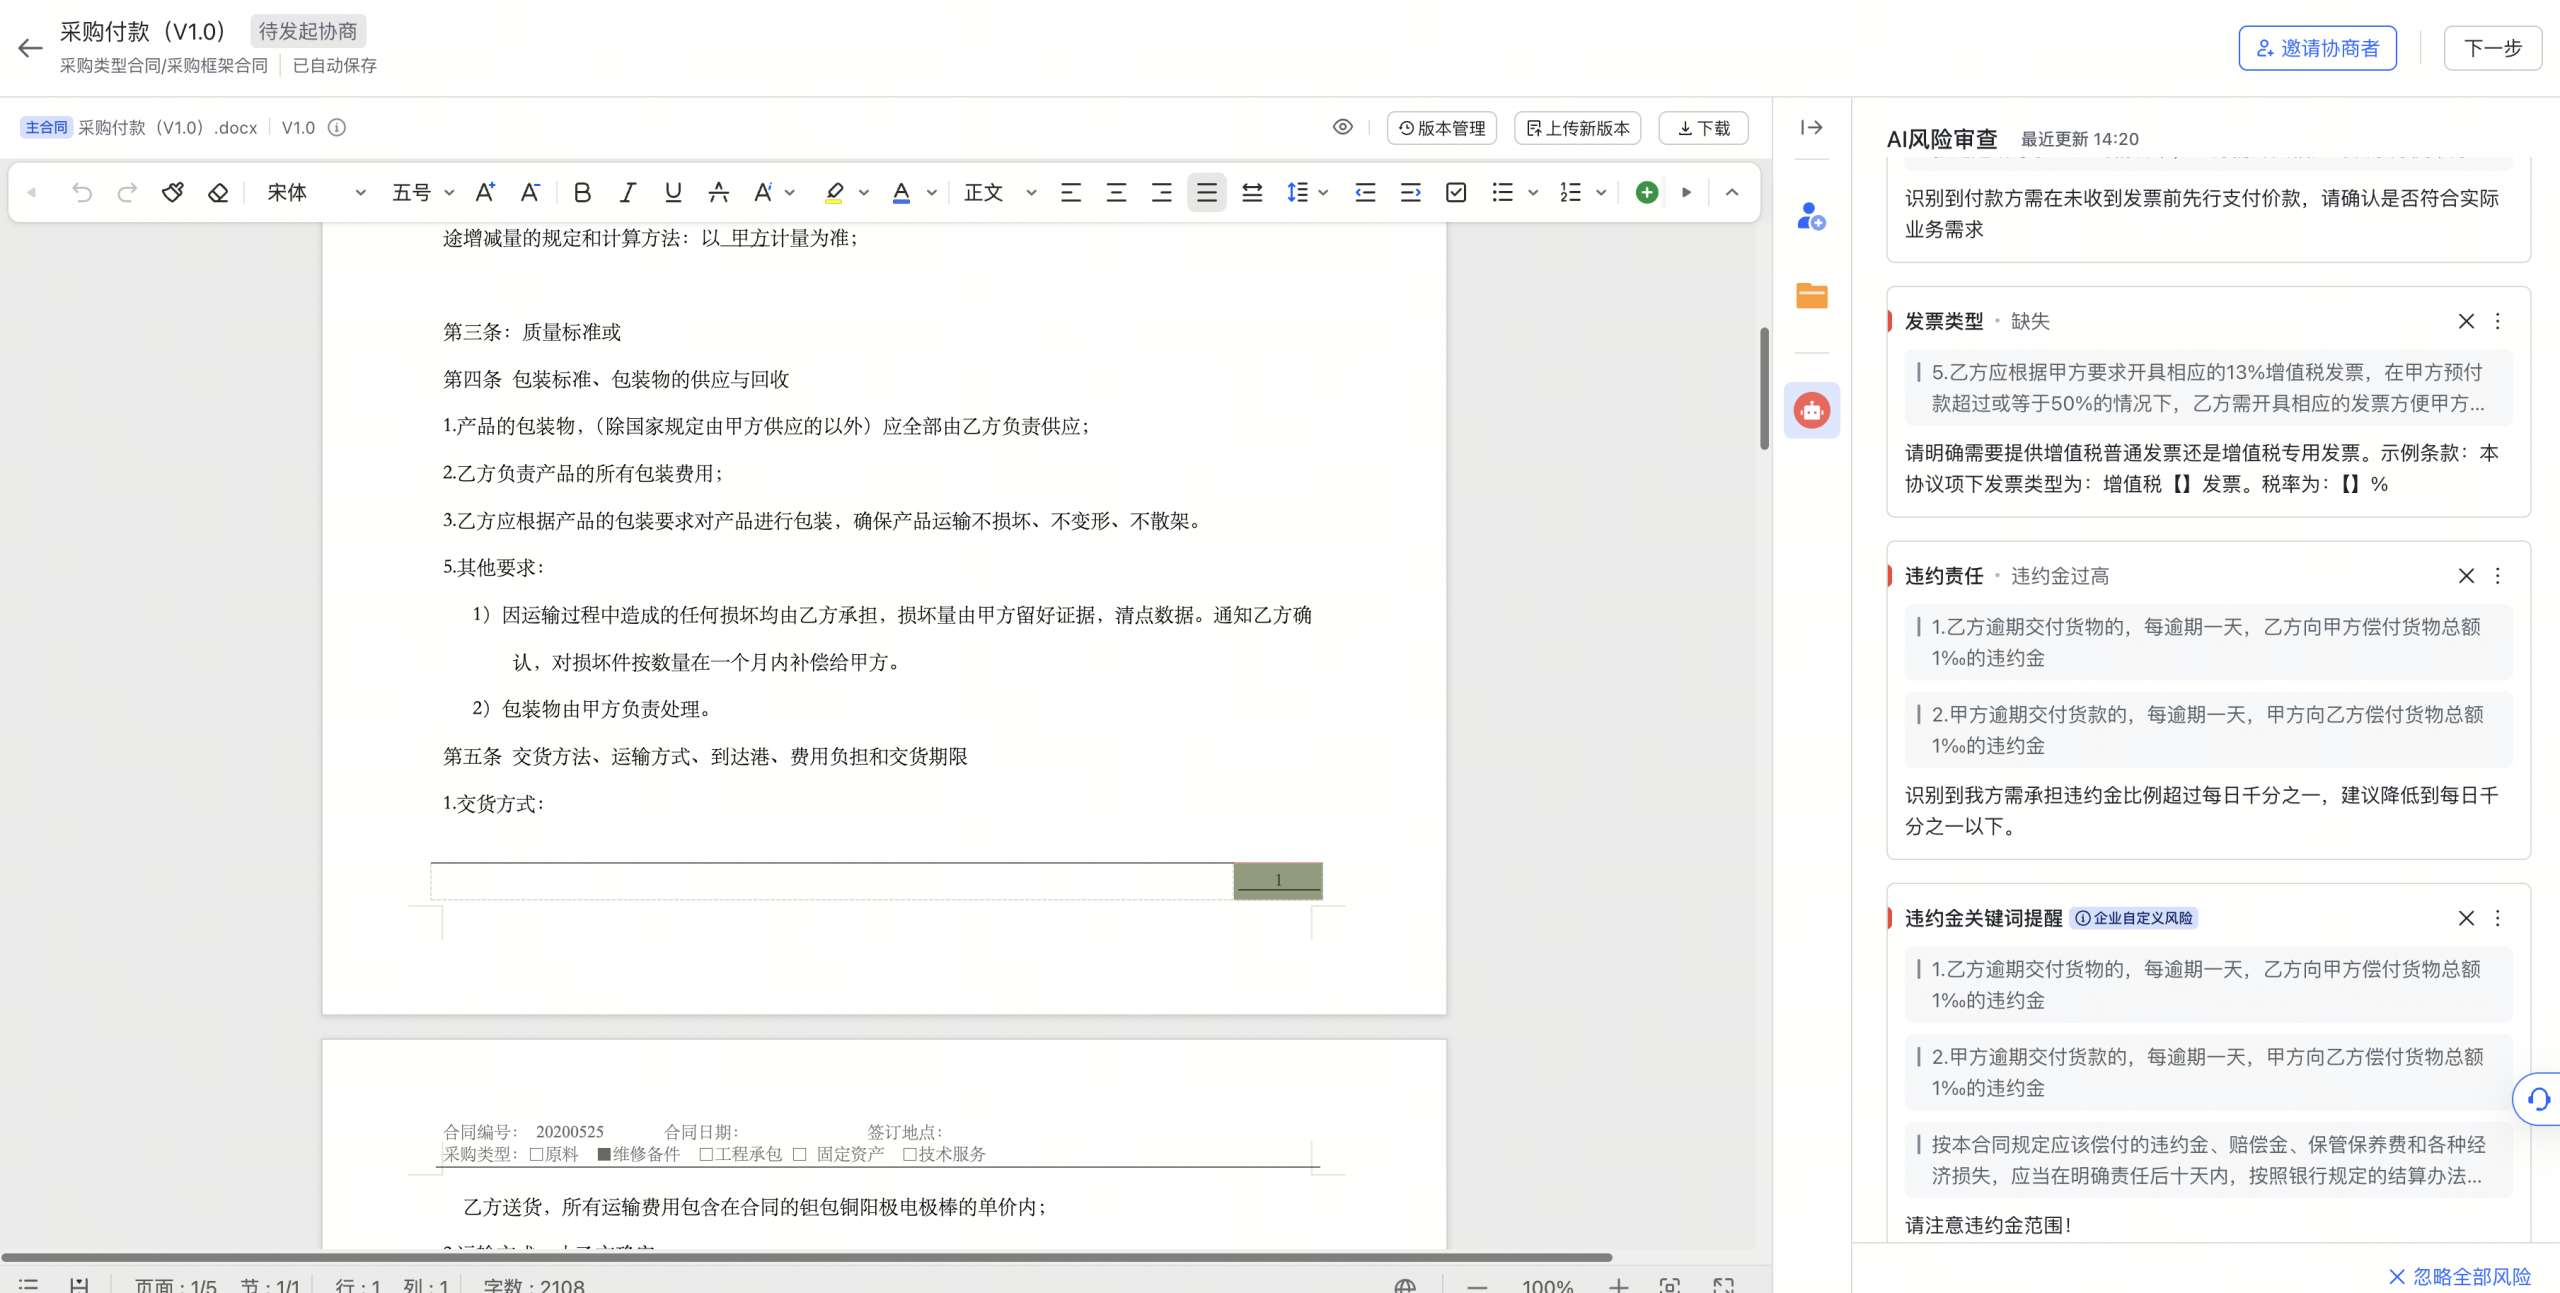Apply italic text formatting
Screen dimensions: 2560x1293
(627, 192)
